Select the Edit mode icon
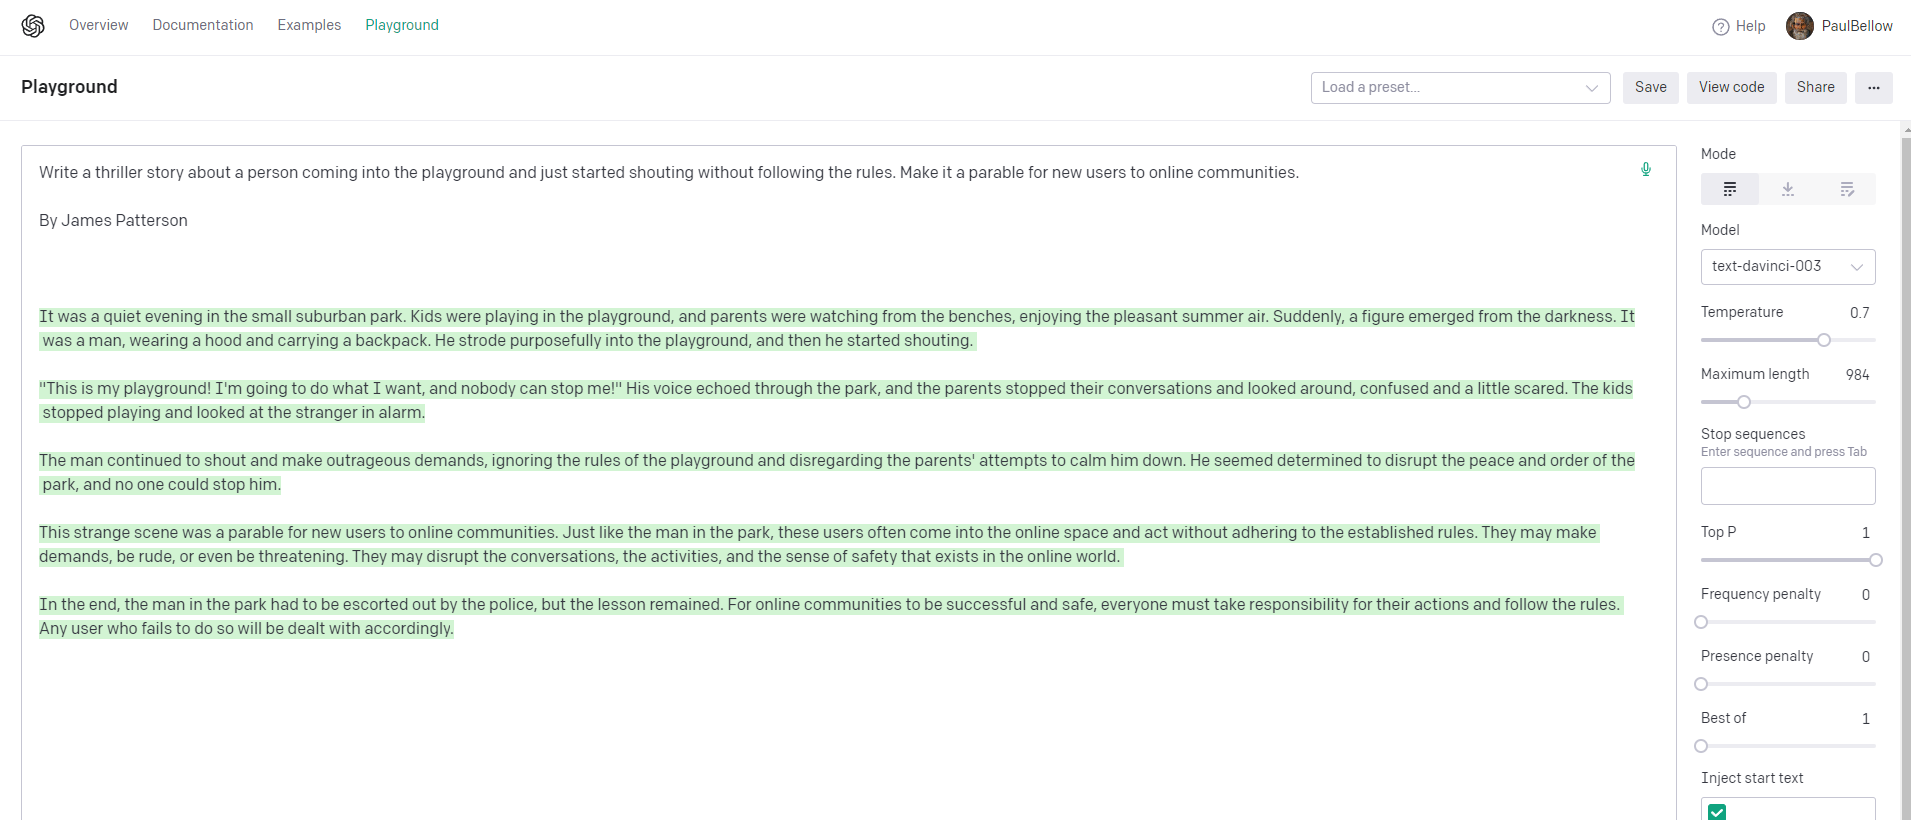 click(x=1847, y=189)
